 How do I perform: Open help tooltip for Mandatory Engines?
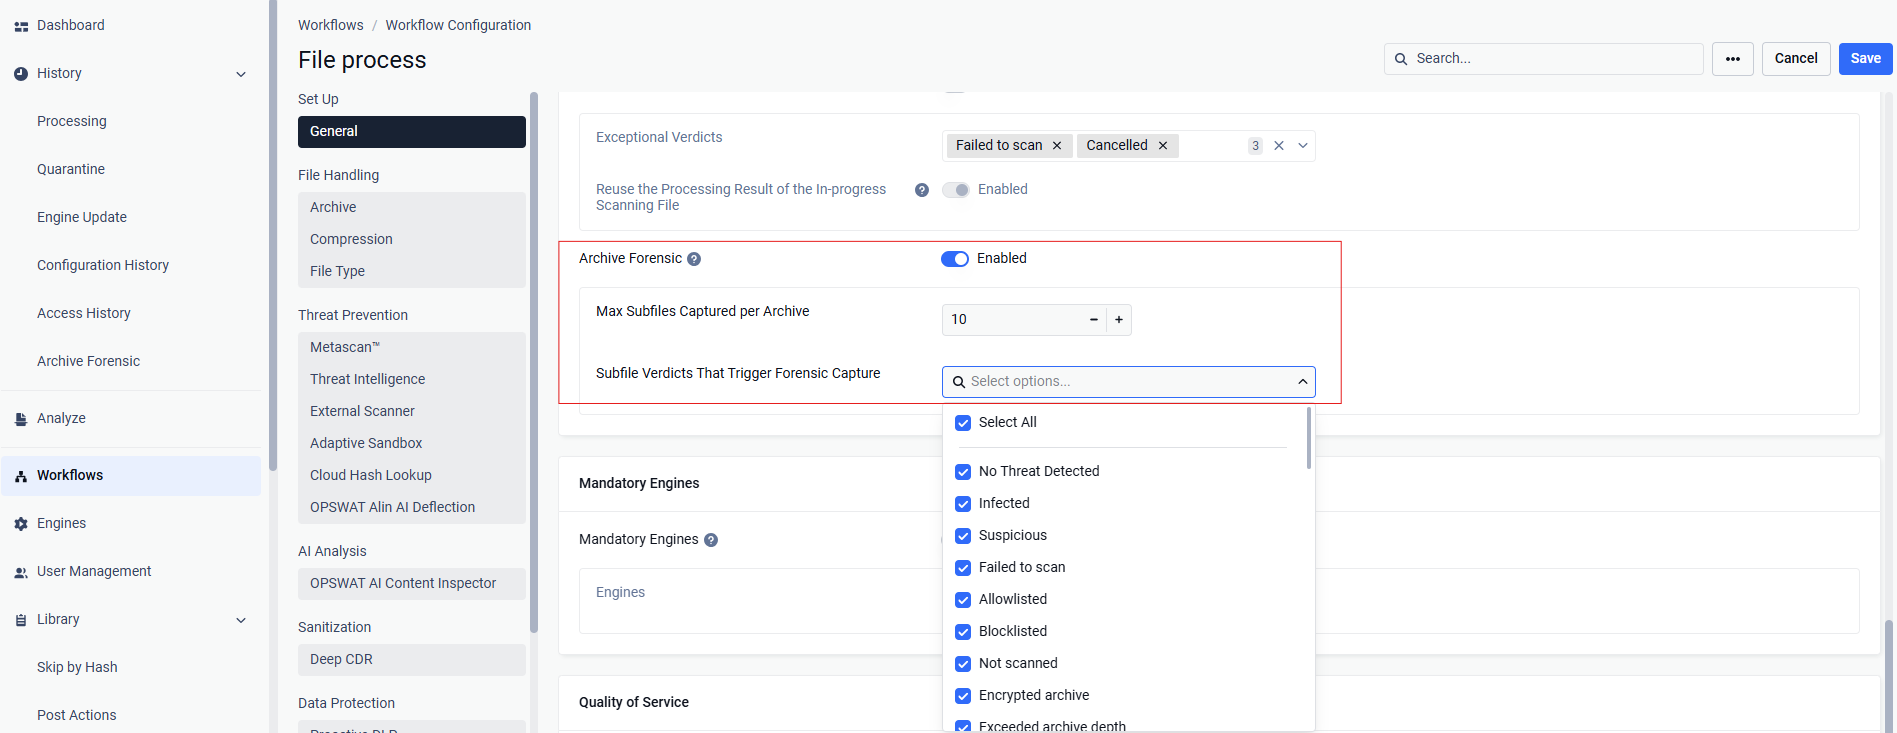(x=711, y=540)
